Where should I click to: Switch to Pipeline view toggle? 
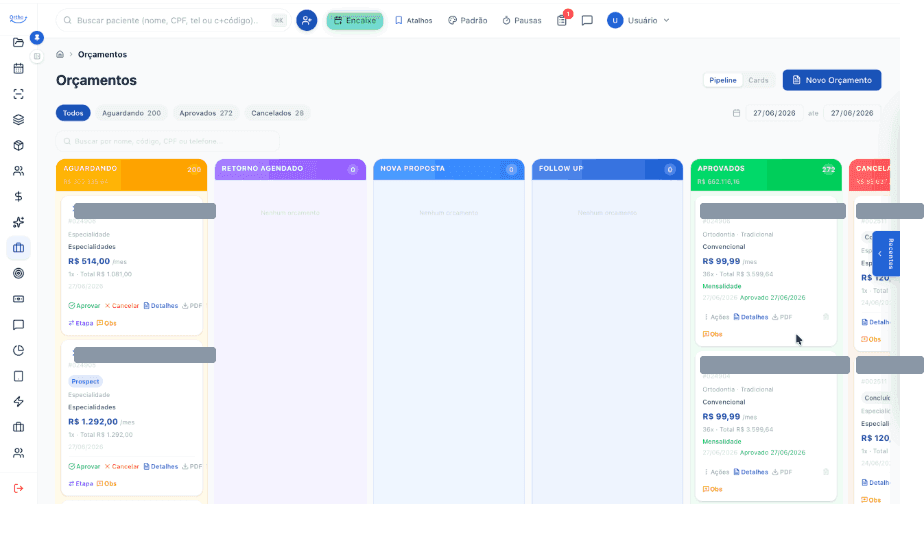[x=722, y=80]
